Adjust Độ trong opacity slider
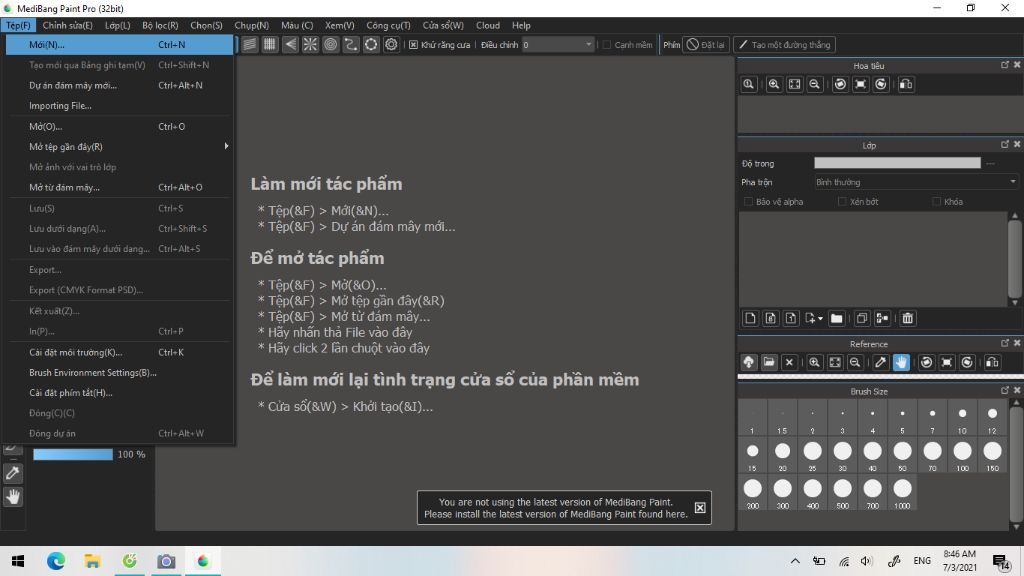The image size is (1024, 576). click(x=897, y=163)
